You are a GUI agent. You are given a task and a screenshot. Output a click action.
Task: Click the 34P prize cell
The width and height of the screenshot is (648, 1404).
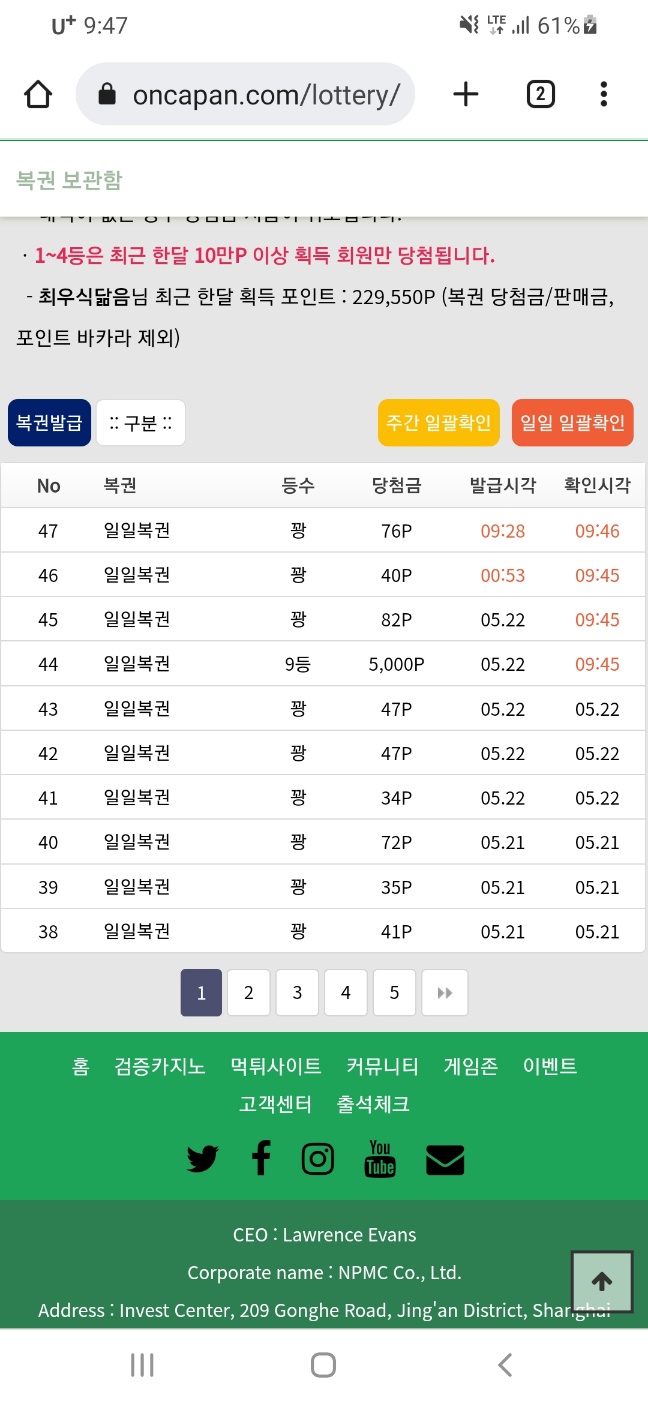point(397,798)
